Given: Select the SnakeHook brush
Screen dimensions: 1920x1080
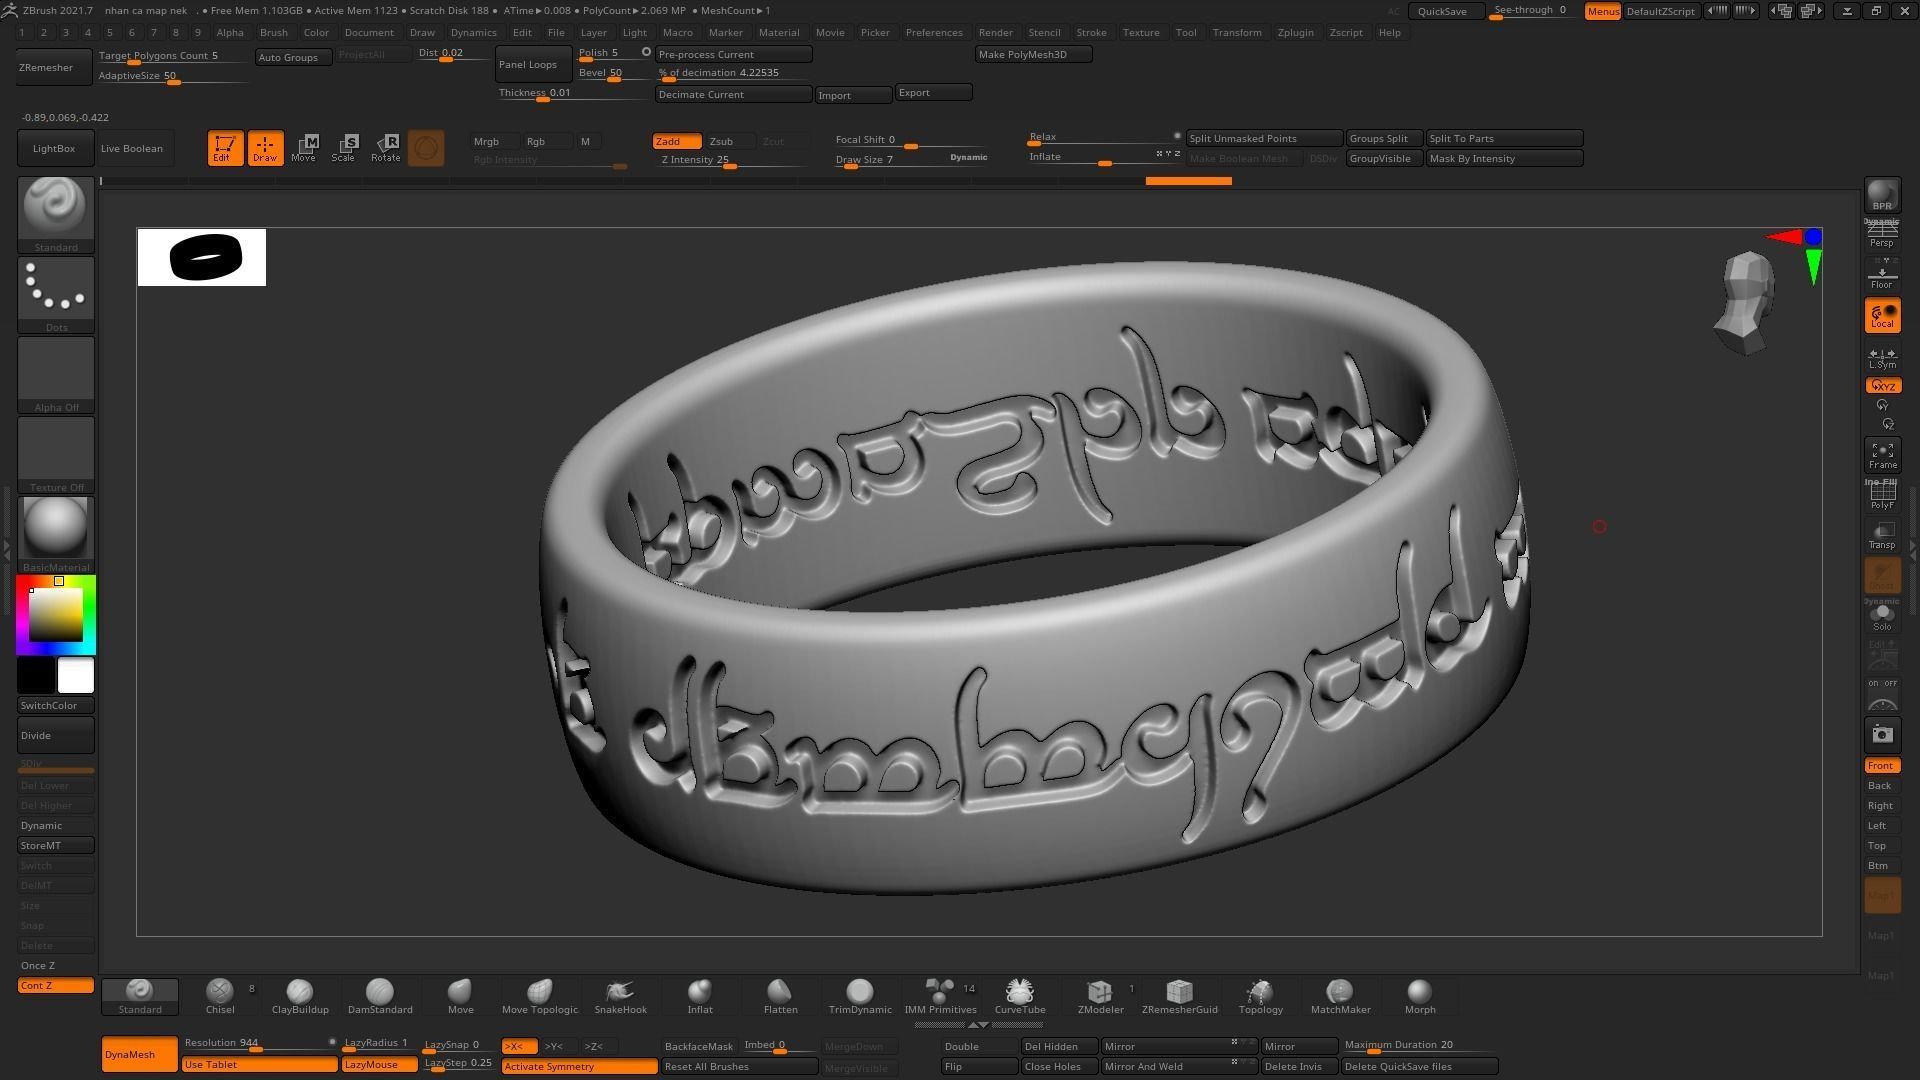Looking at the screenshot, I should 620,996.
